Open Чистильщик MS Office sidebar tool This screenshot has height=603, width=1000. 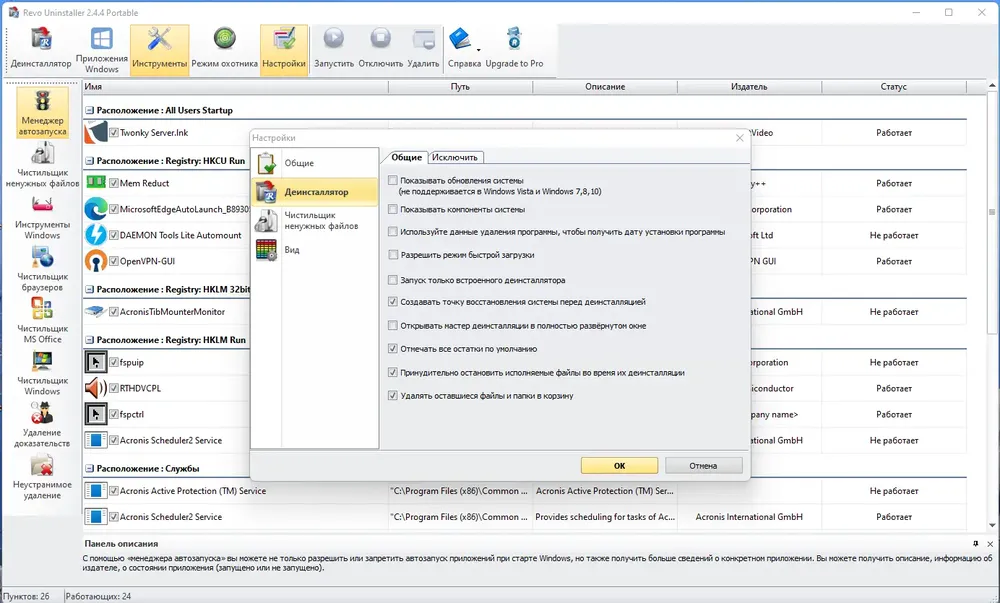tap(42, 321)
